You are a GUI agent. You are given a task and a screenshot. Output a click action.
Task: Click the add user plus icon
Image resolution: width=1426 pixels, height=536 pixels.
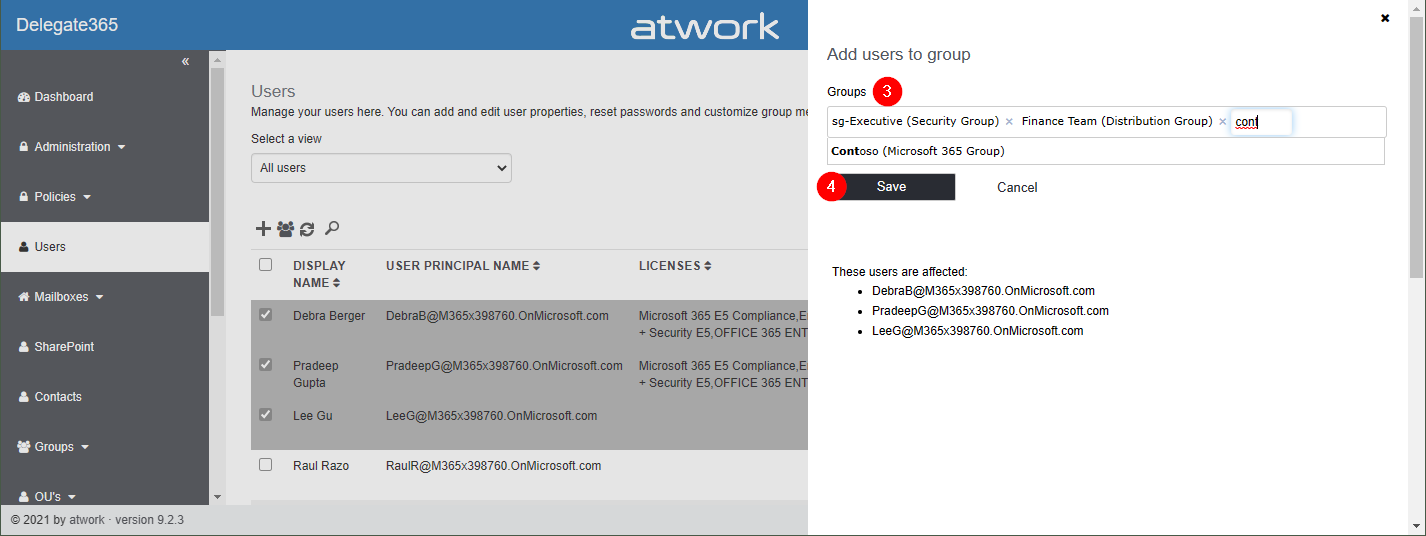click(x=263, y=229)
